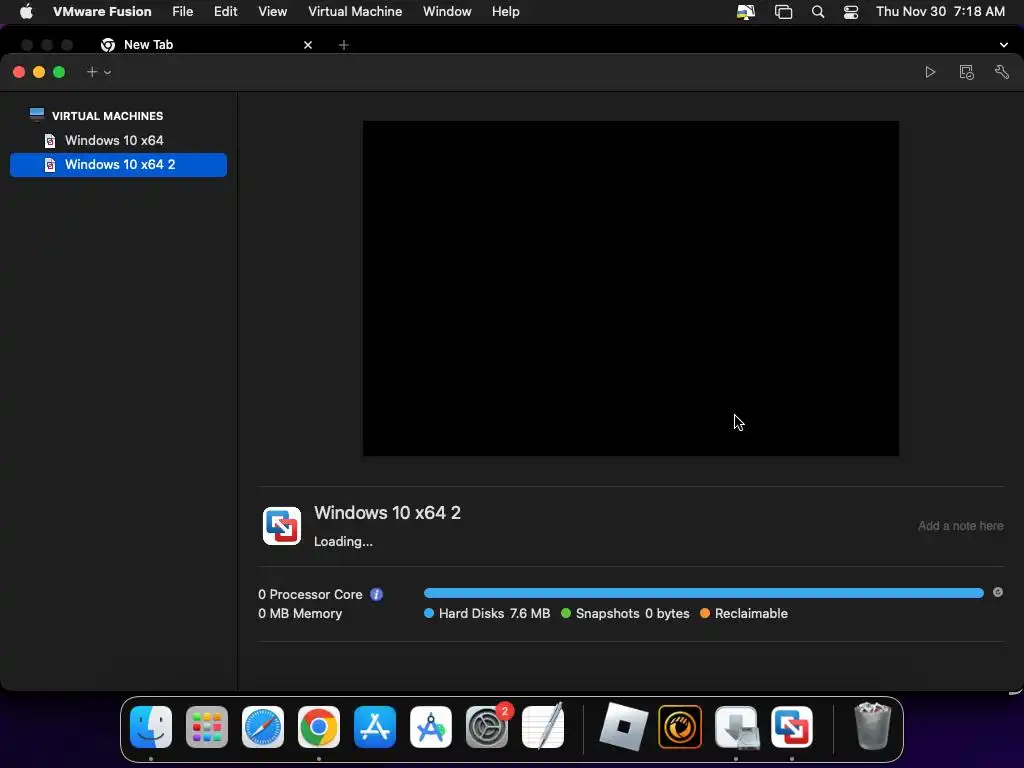Open Roblox from the Dock

pyautogui.click(x=624, y=727)
